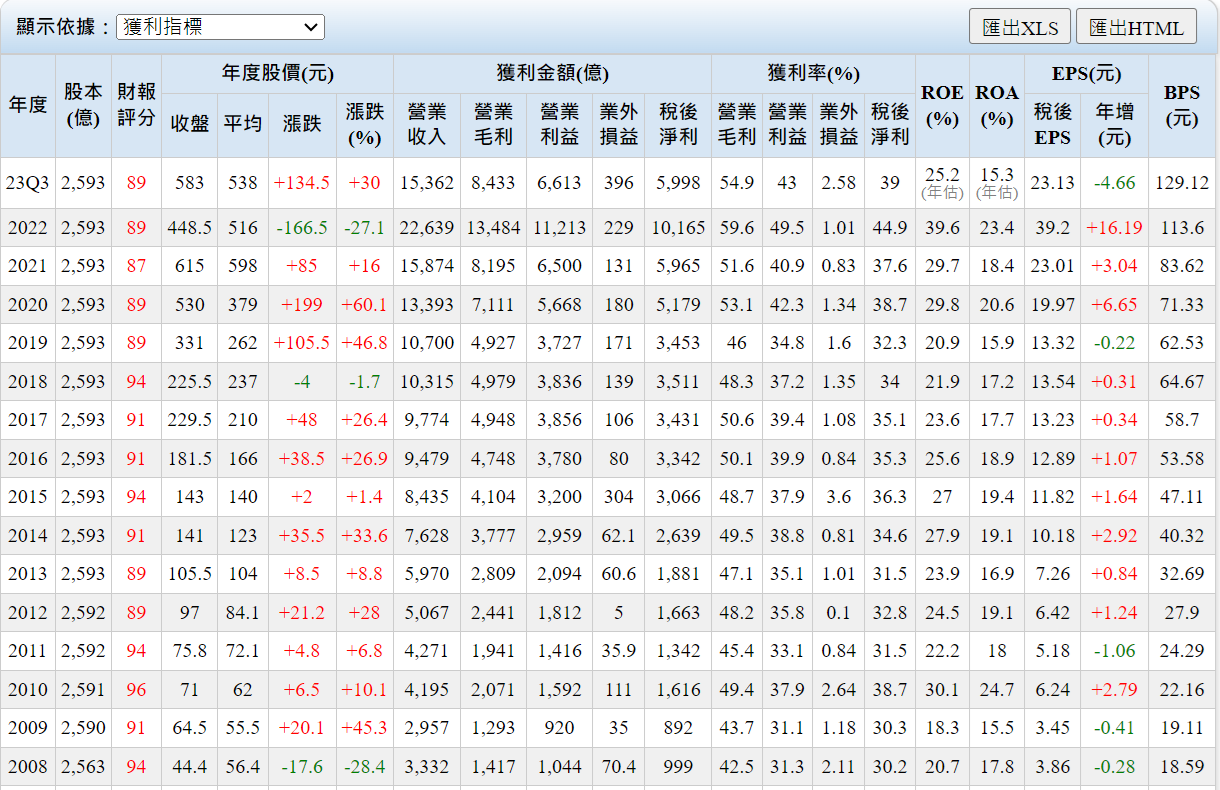The height and width of the screenshot is (790, 1220).
Task: Click the 2022 net profit value 10,165
Action: coord(678,228)
